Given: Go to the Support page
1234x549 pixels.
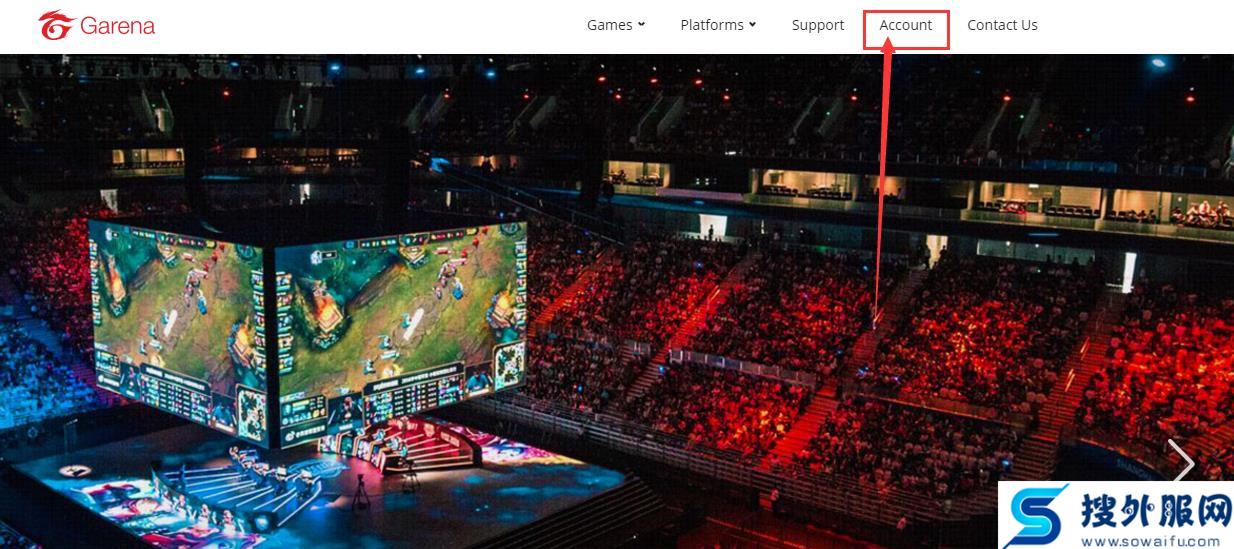Looking at the screenshot, I should pyautogui.click(x=818, y=25).
